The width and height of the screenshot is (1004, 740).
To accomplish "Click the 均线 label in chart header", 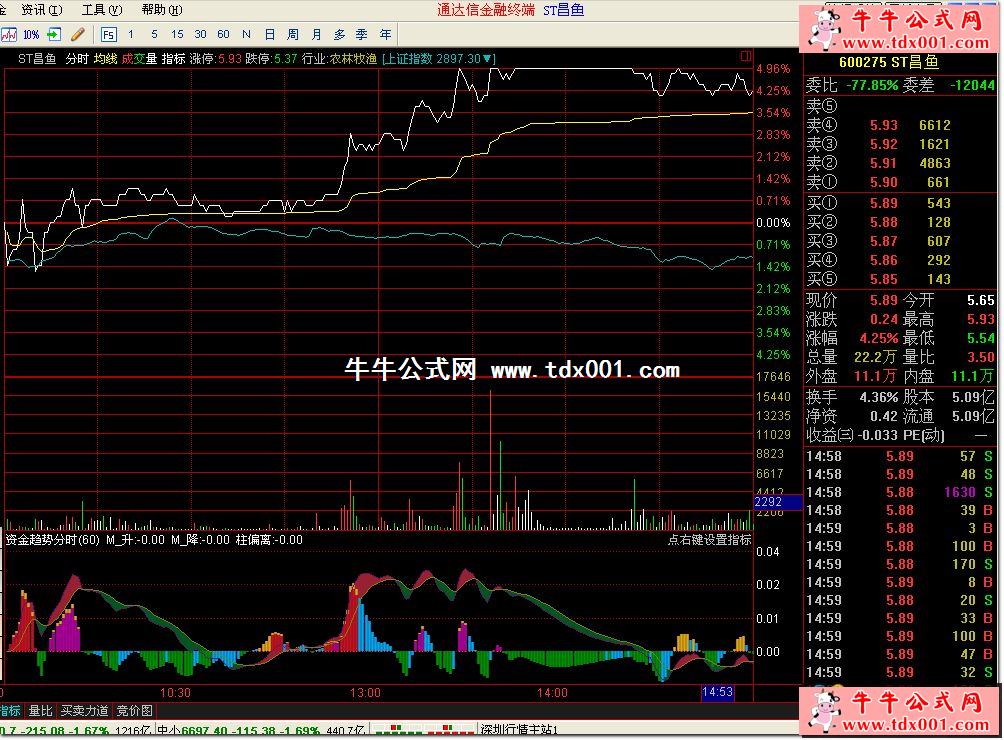I will (x=106, y=59).
